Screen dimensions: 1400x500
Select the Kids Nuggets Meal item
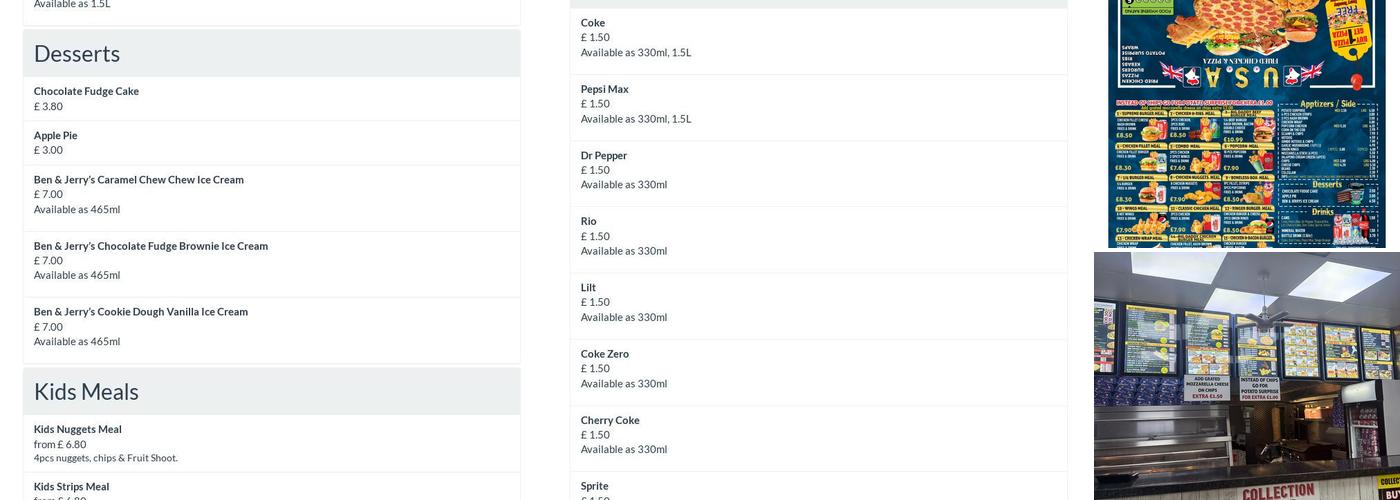tap(78, 429)
